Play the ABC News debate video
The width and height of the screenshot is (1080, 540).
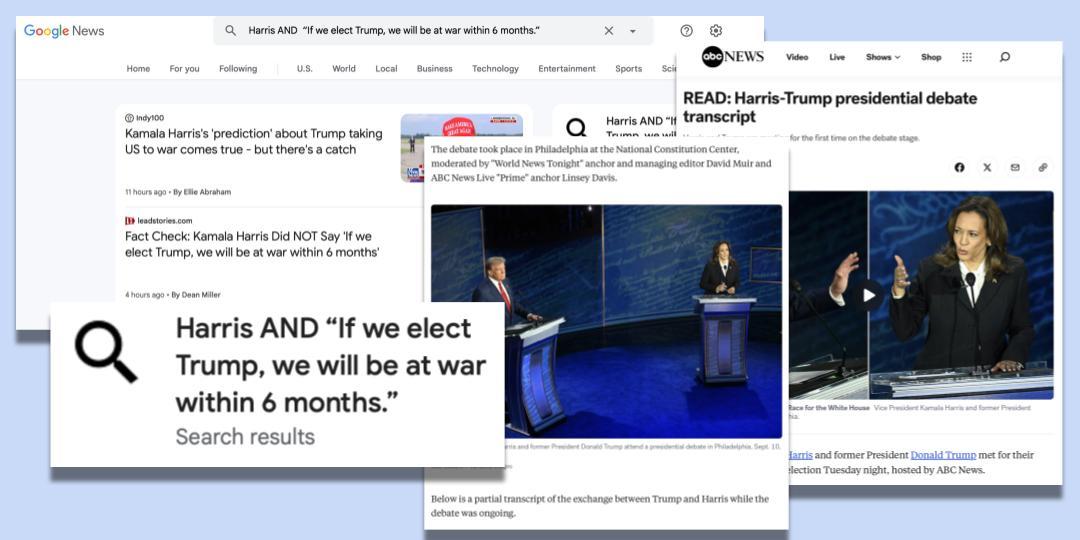(x=869, y=295)
